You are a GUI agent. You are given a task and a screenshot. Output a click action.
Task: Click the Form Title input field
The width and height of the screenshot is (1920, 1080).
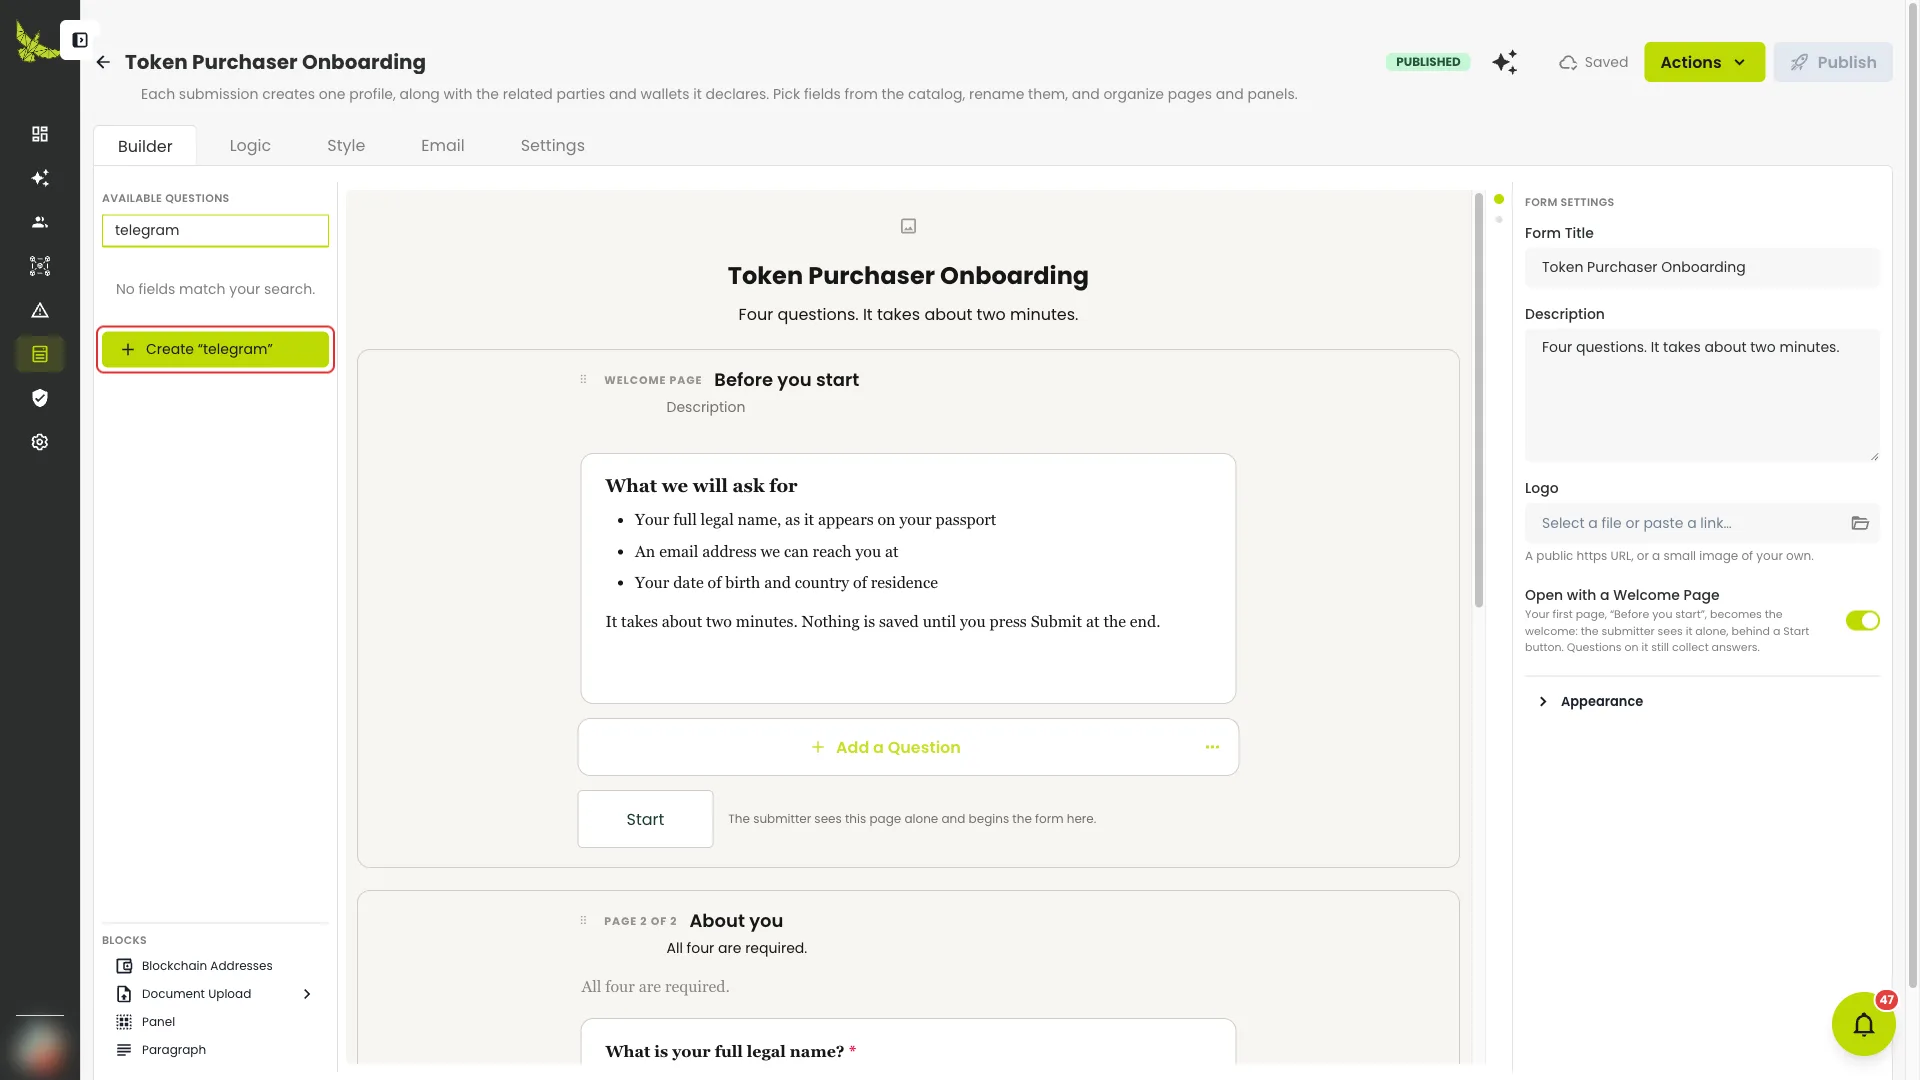click(x=1702, y=267)
